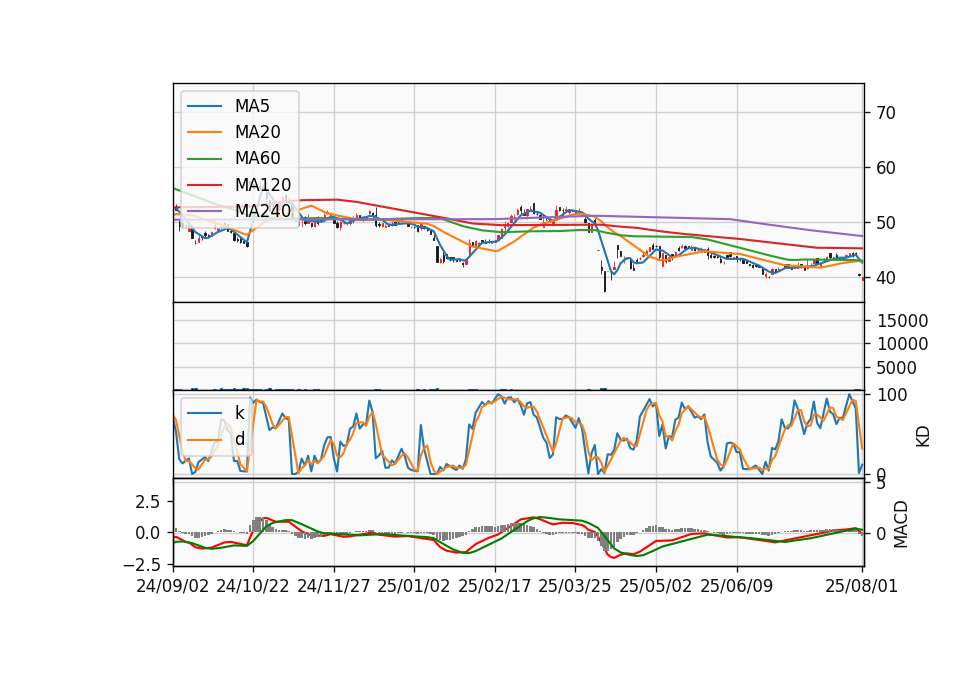Click the red MA120 legend line sample

coord(204,185)
